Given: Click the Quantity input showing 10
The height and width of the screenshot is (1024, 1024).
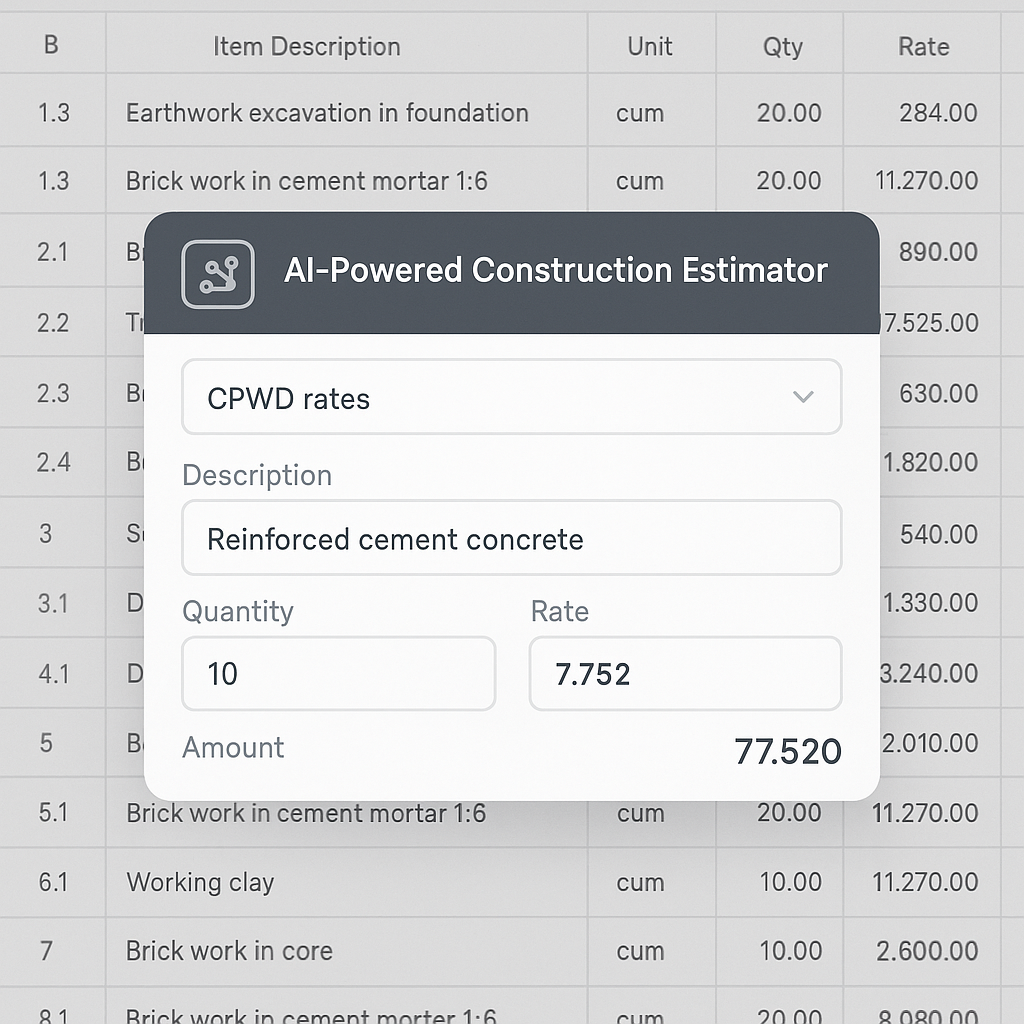Looking at the screenshot, I should click(x=338, y=673).
